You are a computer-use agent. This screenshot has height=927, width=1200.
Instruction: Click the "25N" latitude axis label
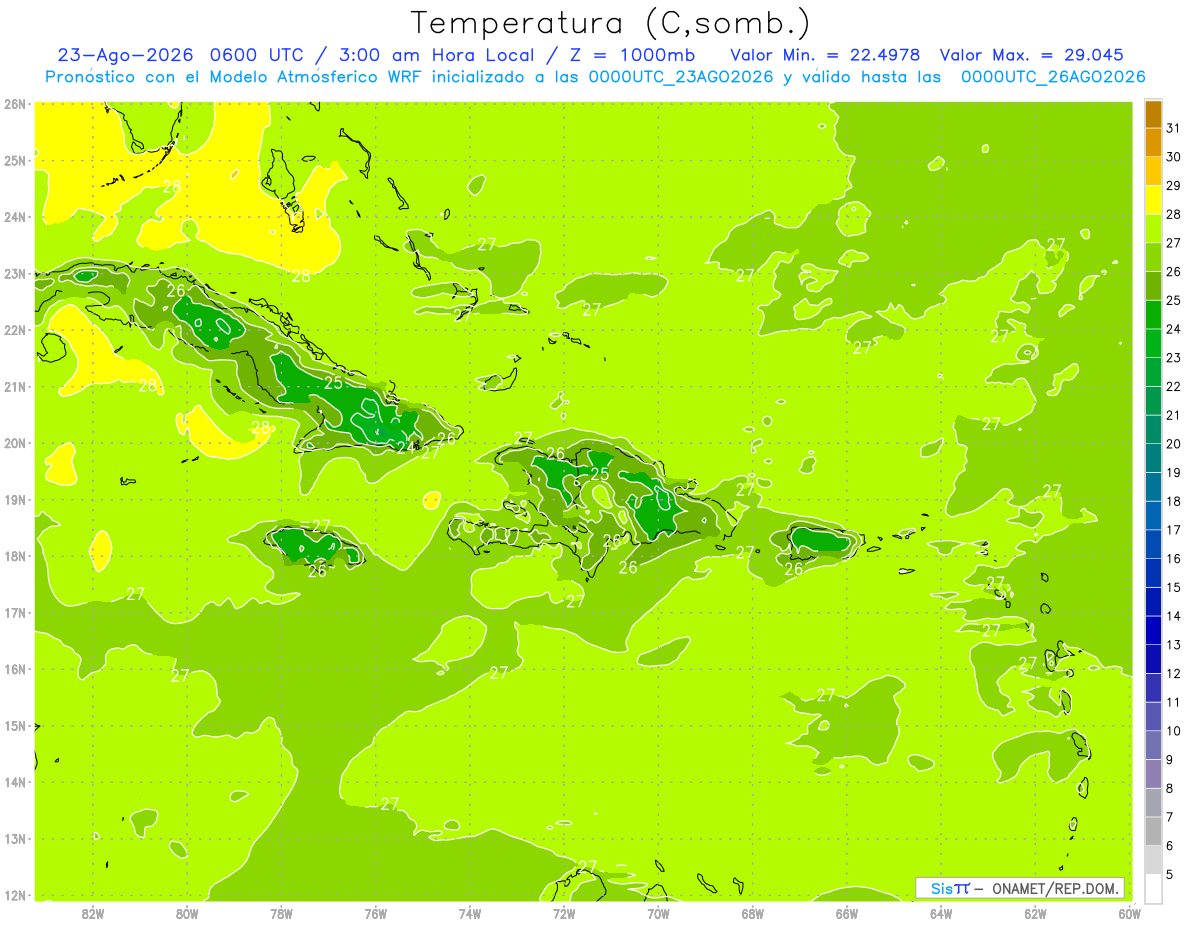[15, 160]
